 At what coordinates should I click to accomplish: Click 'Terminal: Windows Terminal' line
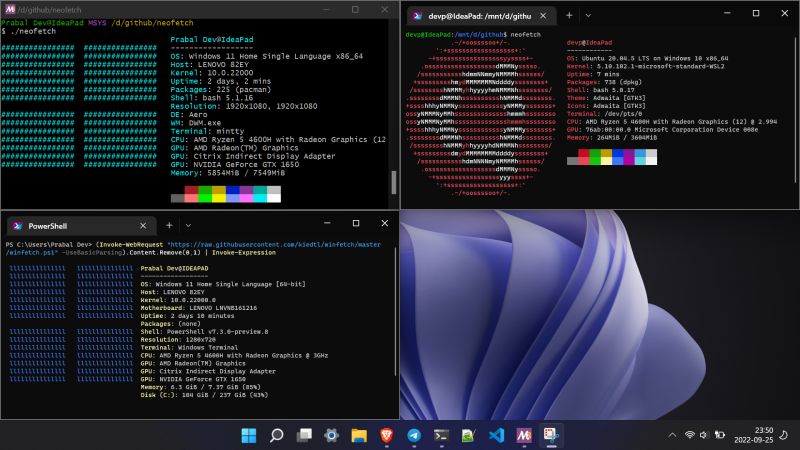189,347
